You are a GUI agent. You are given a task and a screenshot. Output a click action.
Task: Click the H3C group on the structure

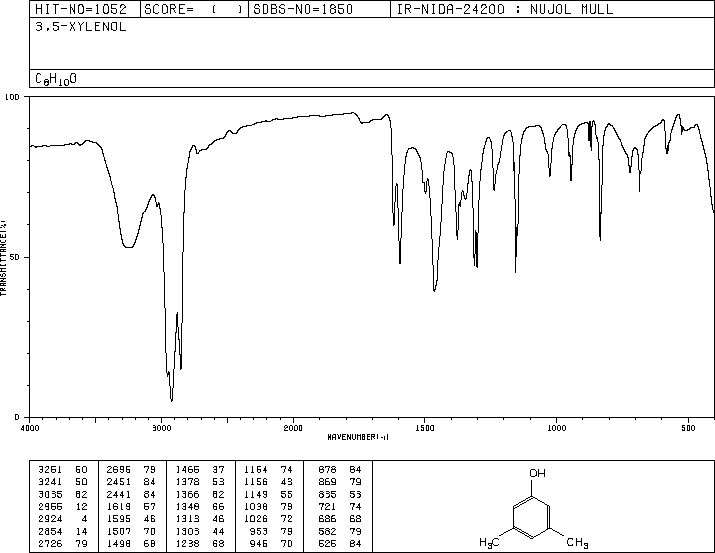(x=489, y=543)
